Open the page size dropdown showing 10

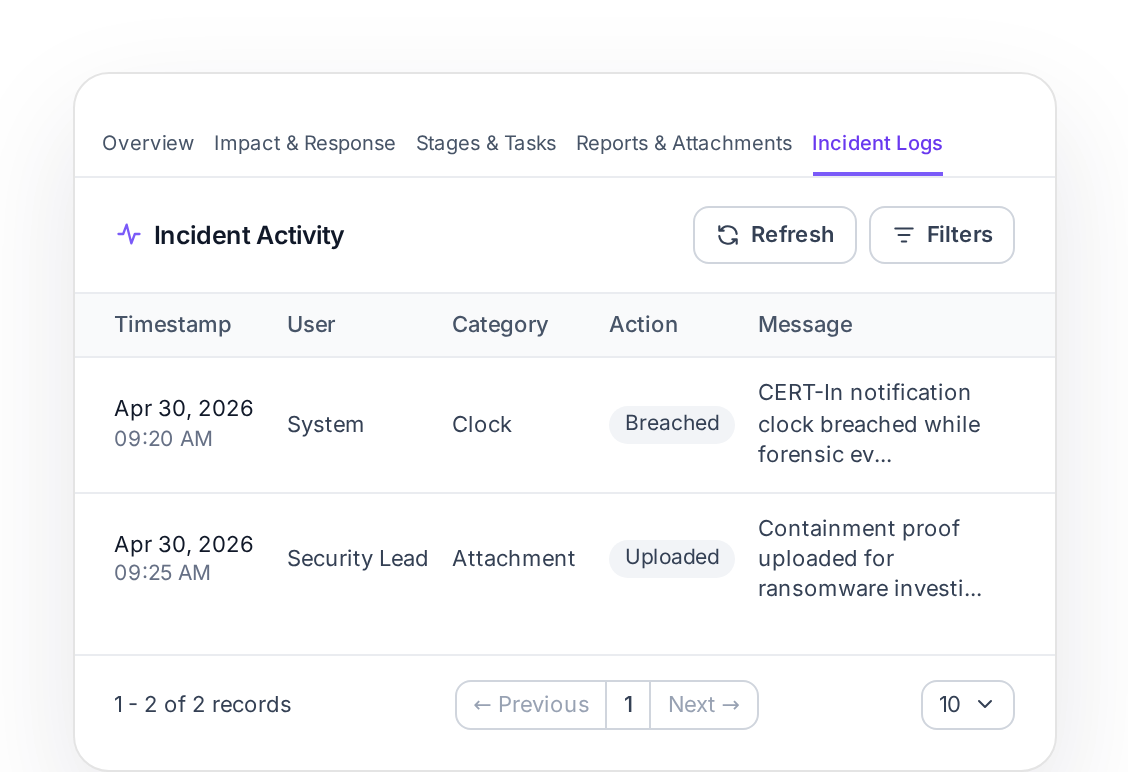[x=968, y=704]
